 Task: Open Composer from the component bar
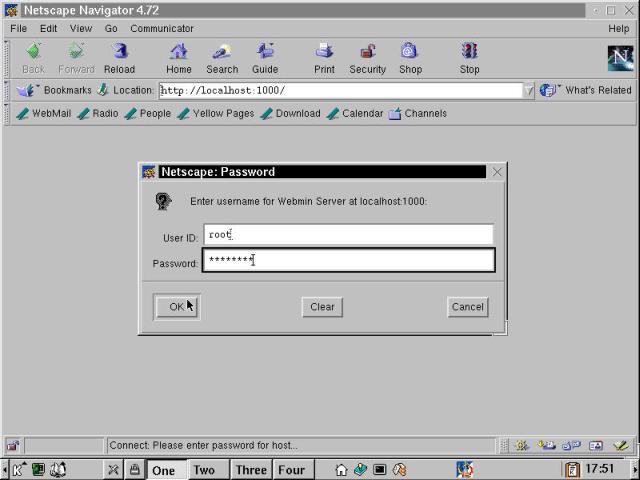pos(621,445)
